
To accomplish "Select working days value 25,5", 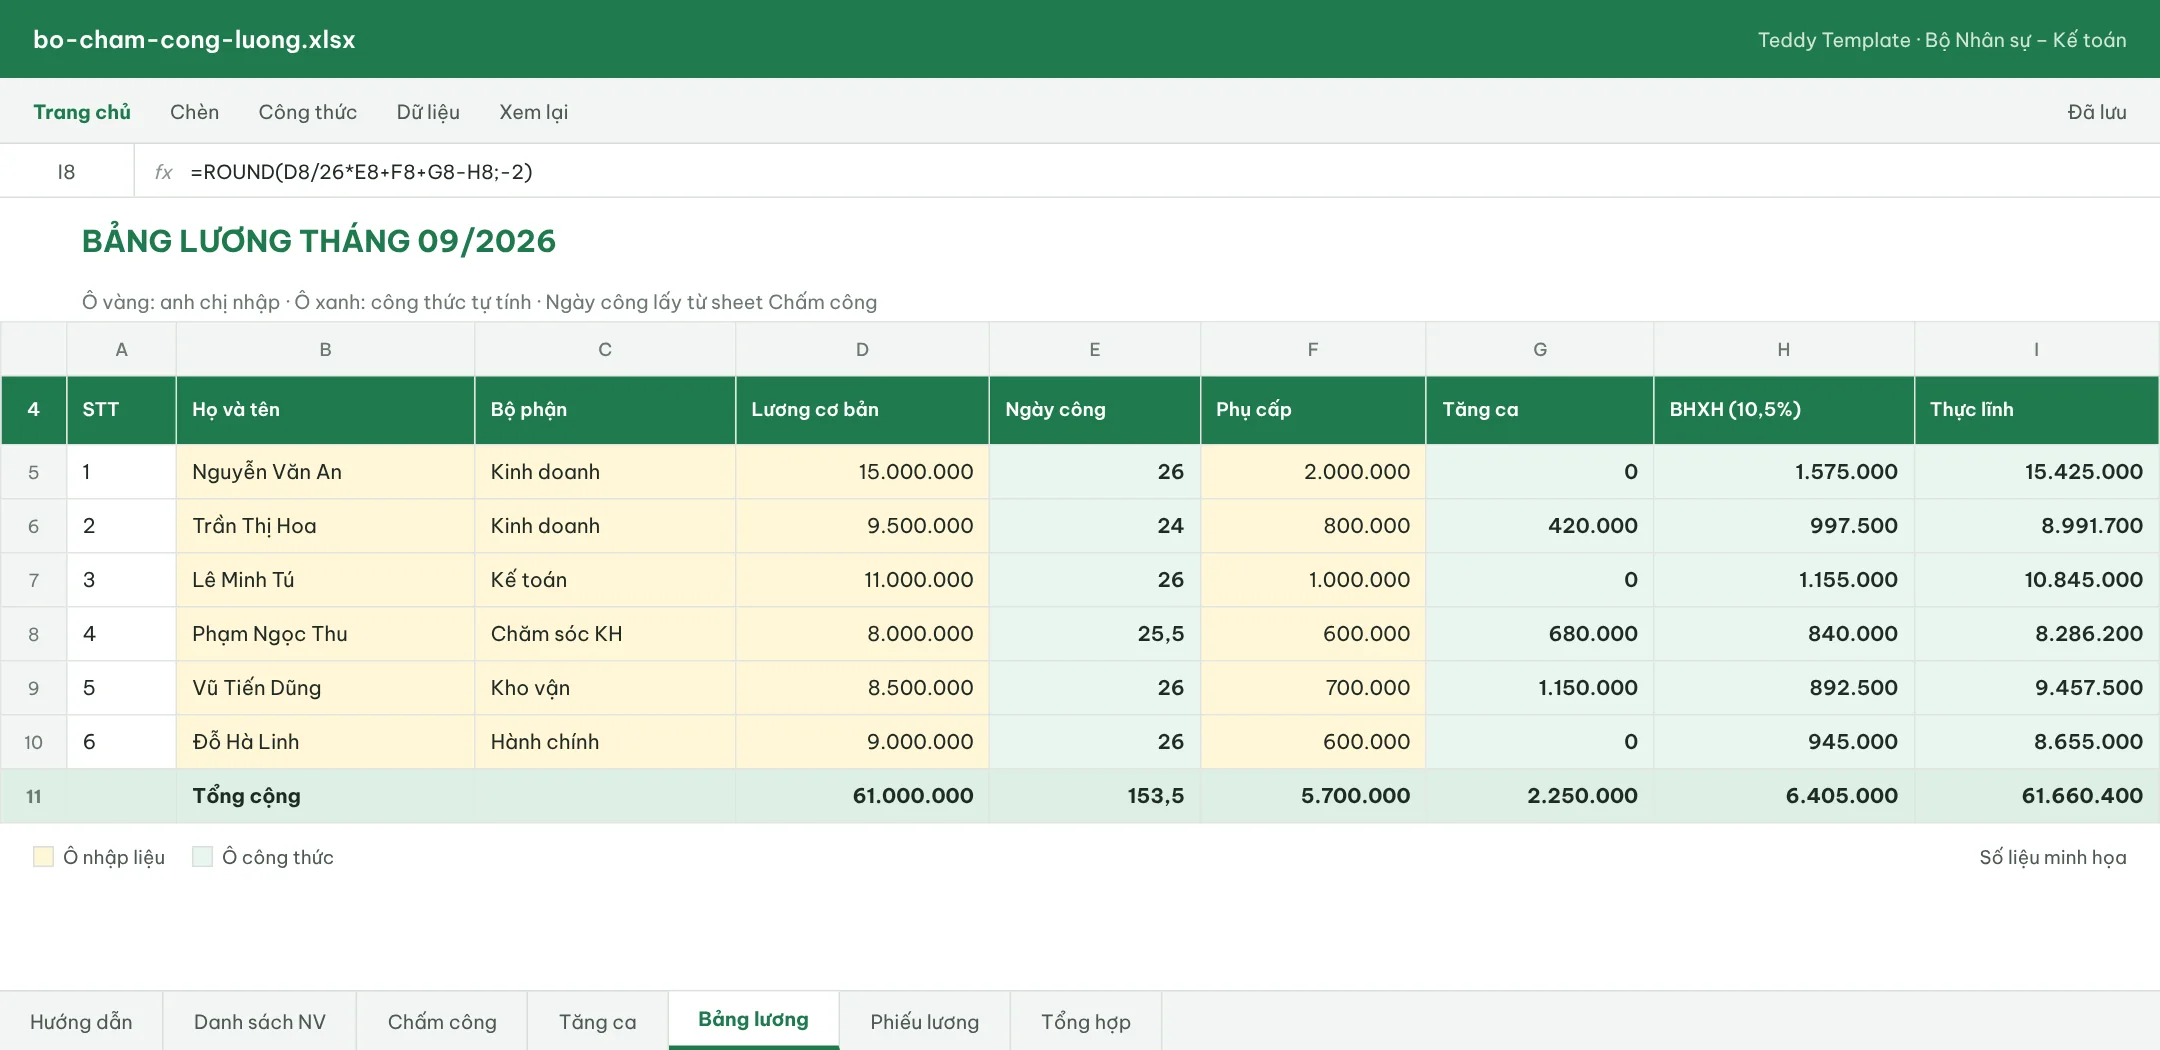I will point(1095,634).
